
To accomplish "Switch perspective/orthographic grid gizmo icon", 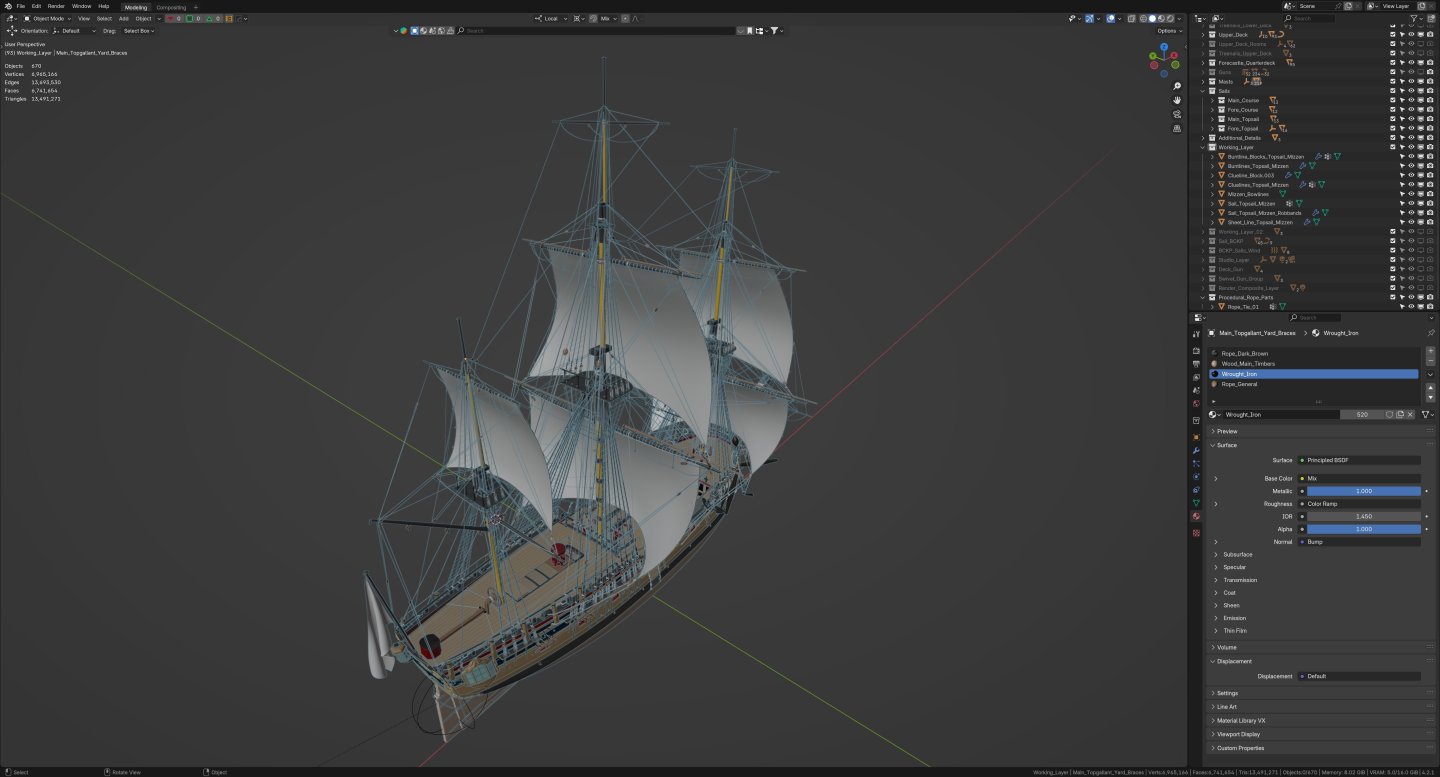I will 1177,128.
